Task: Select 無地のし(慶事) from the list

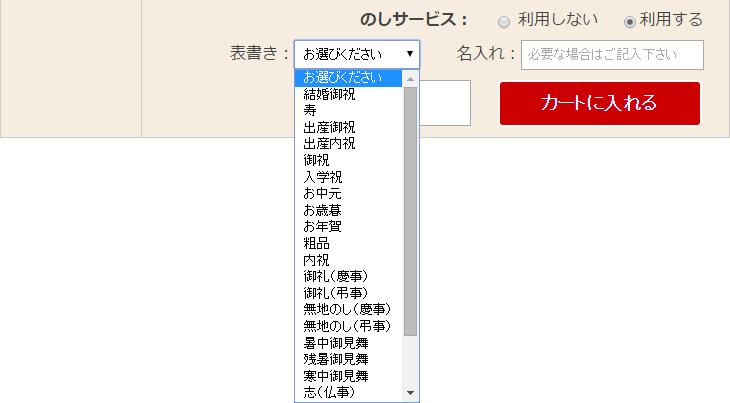Action: [348, 309]
